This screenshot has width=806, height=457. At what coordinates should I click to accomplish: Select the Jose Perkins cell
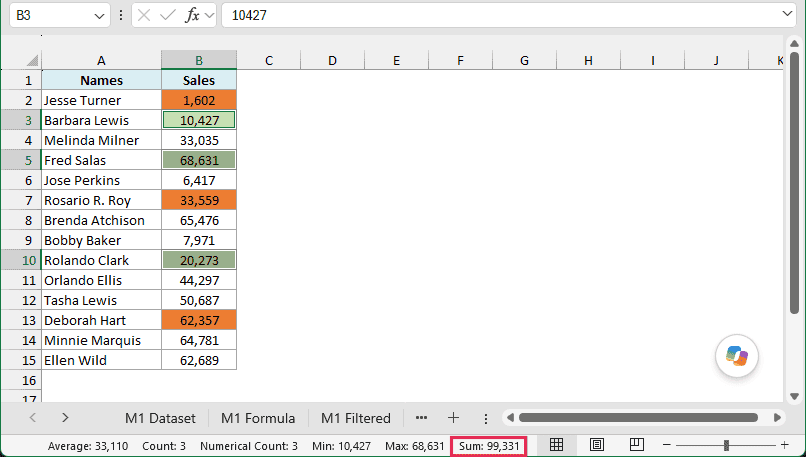pyautogui.click(x=101, y=180)
